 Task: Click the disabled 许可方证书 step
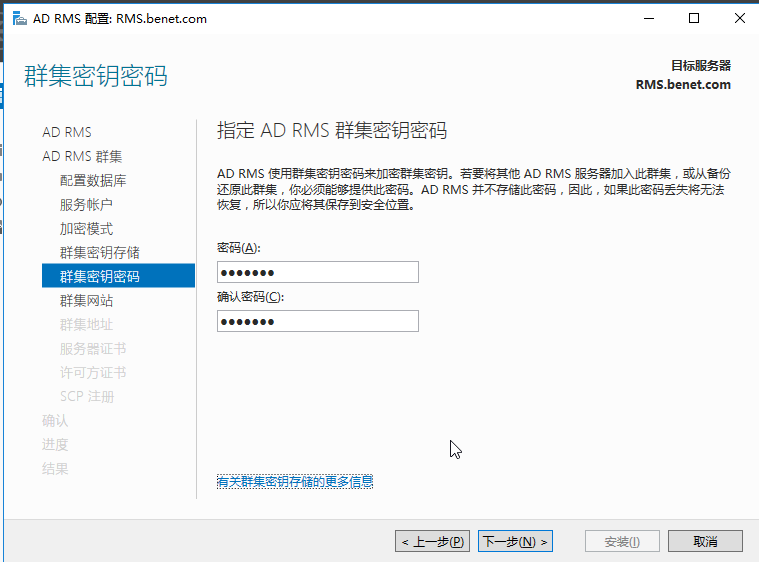[x=93, y=373]
